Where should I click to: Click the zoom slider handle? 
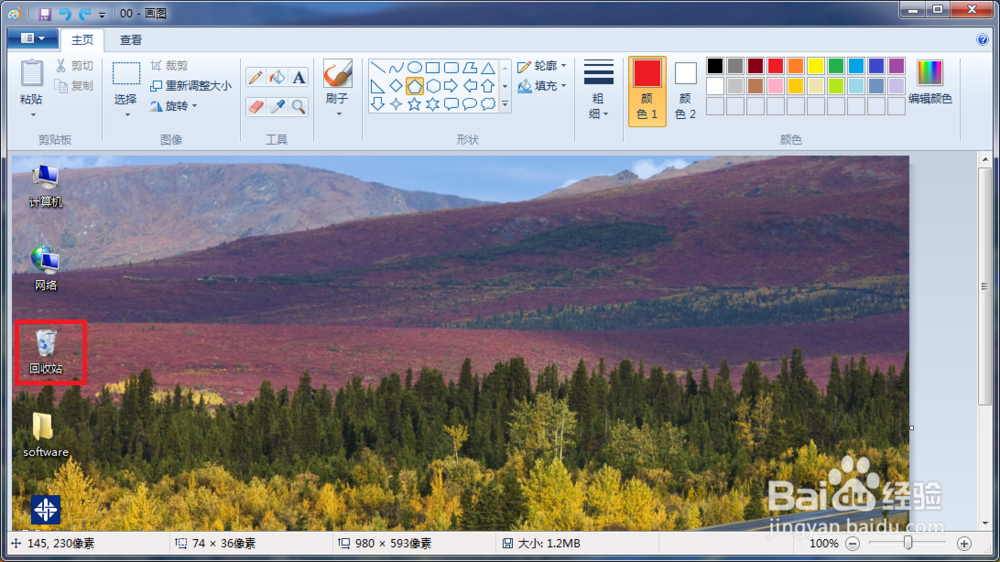(x=908, y=544)
